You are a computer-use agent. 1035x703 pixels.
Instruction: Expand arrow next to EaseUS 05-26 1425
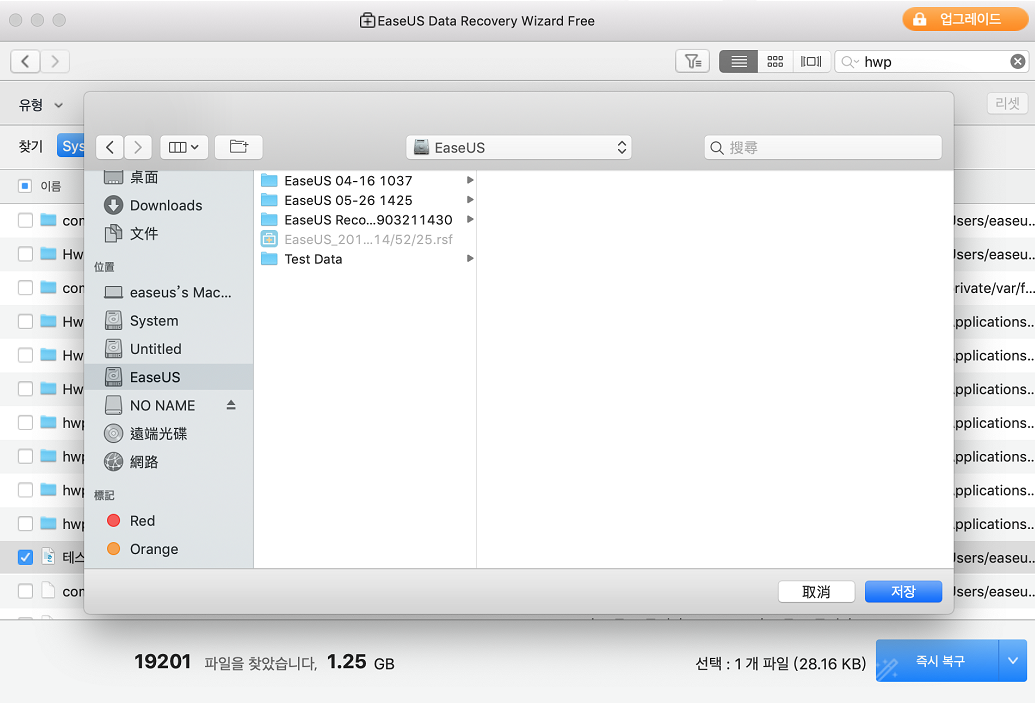coord(470,200)
